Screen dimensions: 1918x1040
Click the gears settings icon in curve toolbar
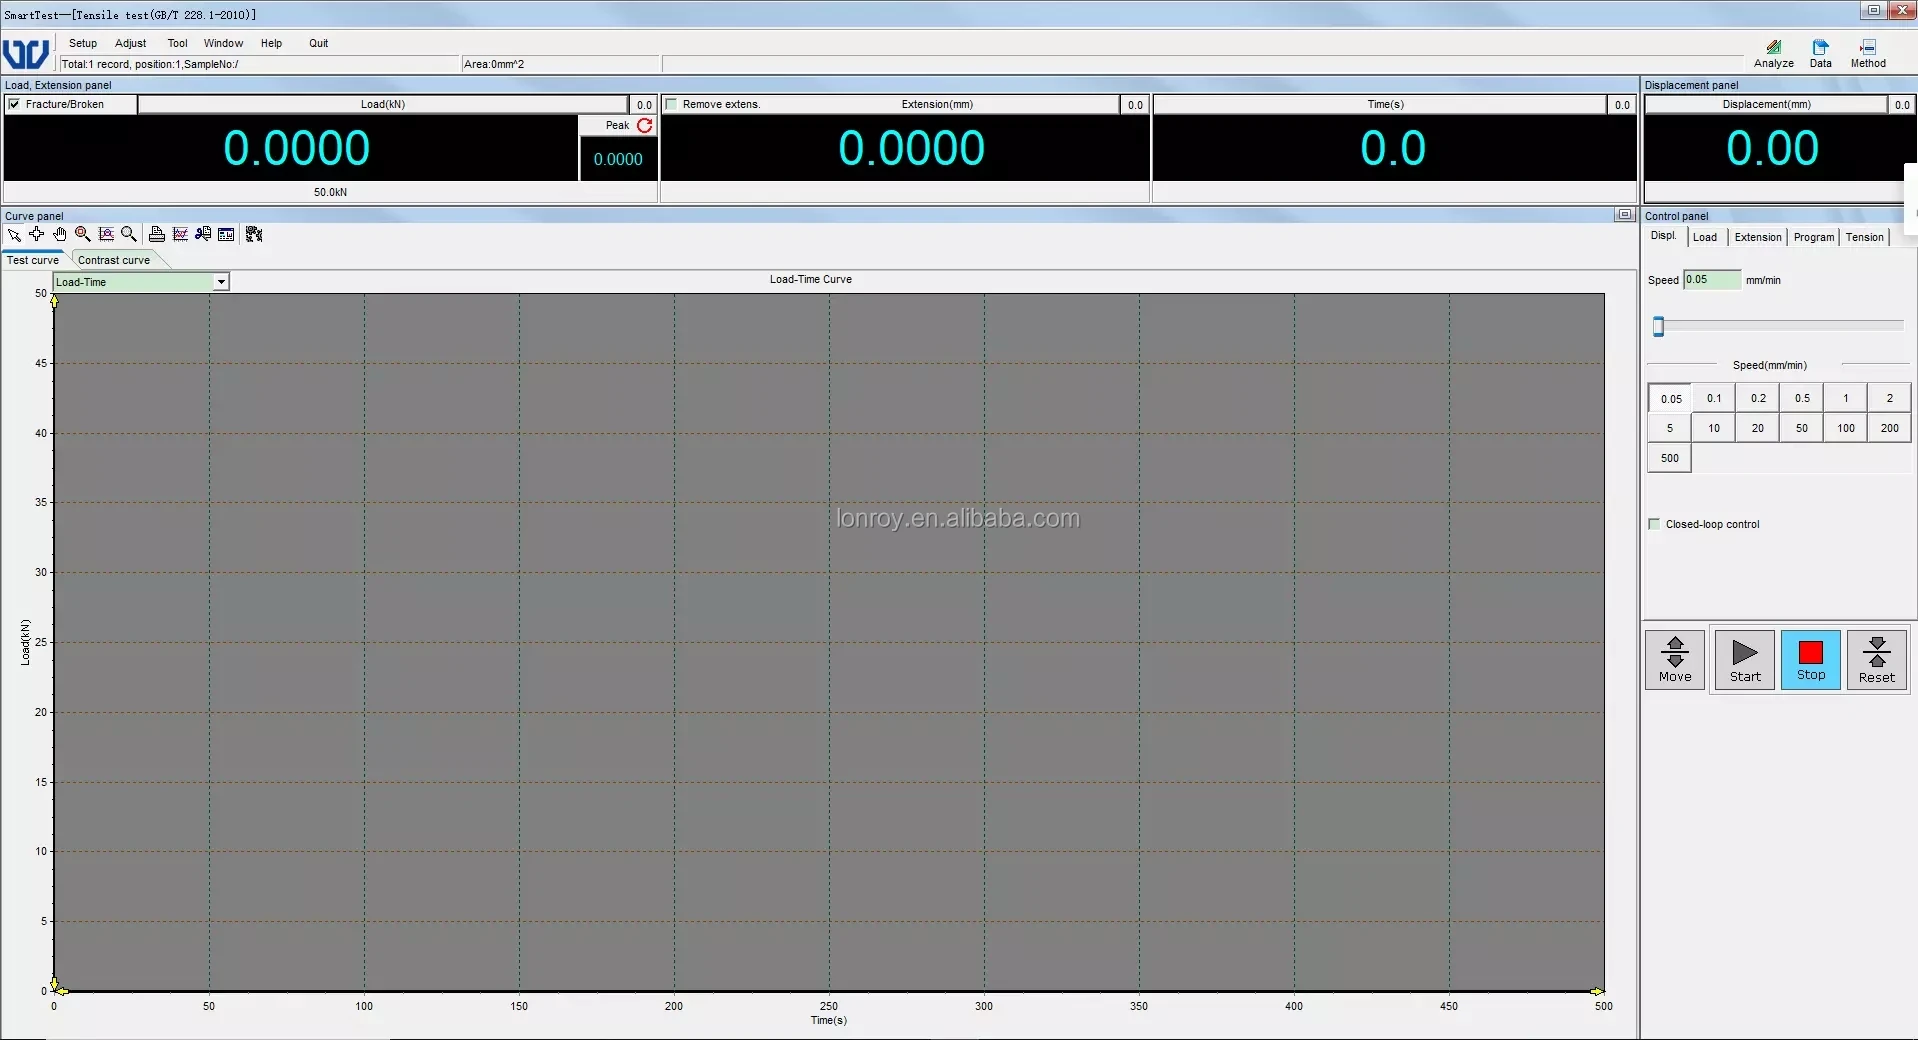254,234
